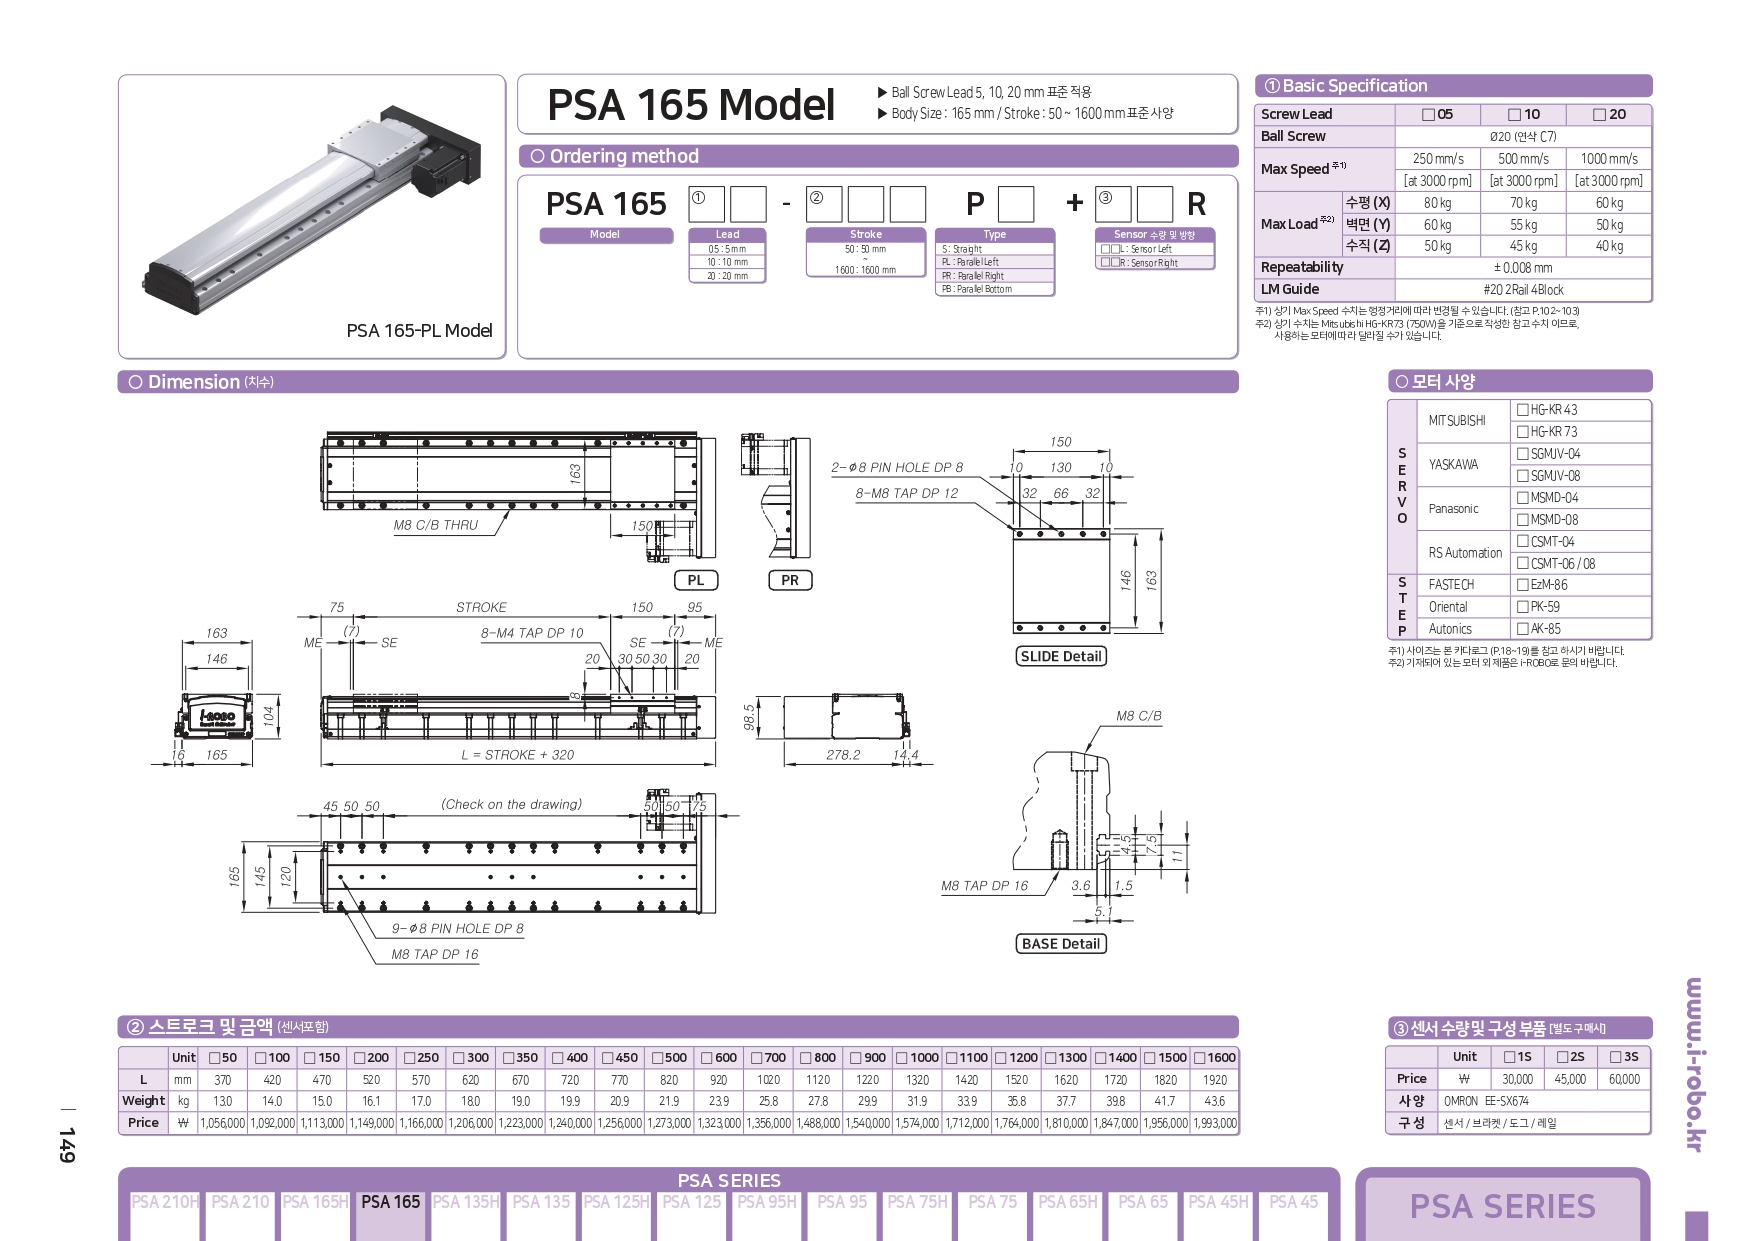Screen dimensions: 1754x1241
Task: Go to the PSA 95 tab
Action: coord(842,1214)
